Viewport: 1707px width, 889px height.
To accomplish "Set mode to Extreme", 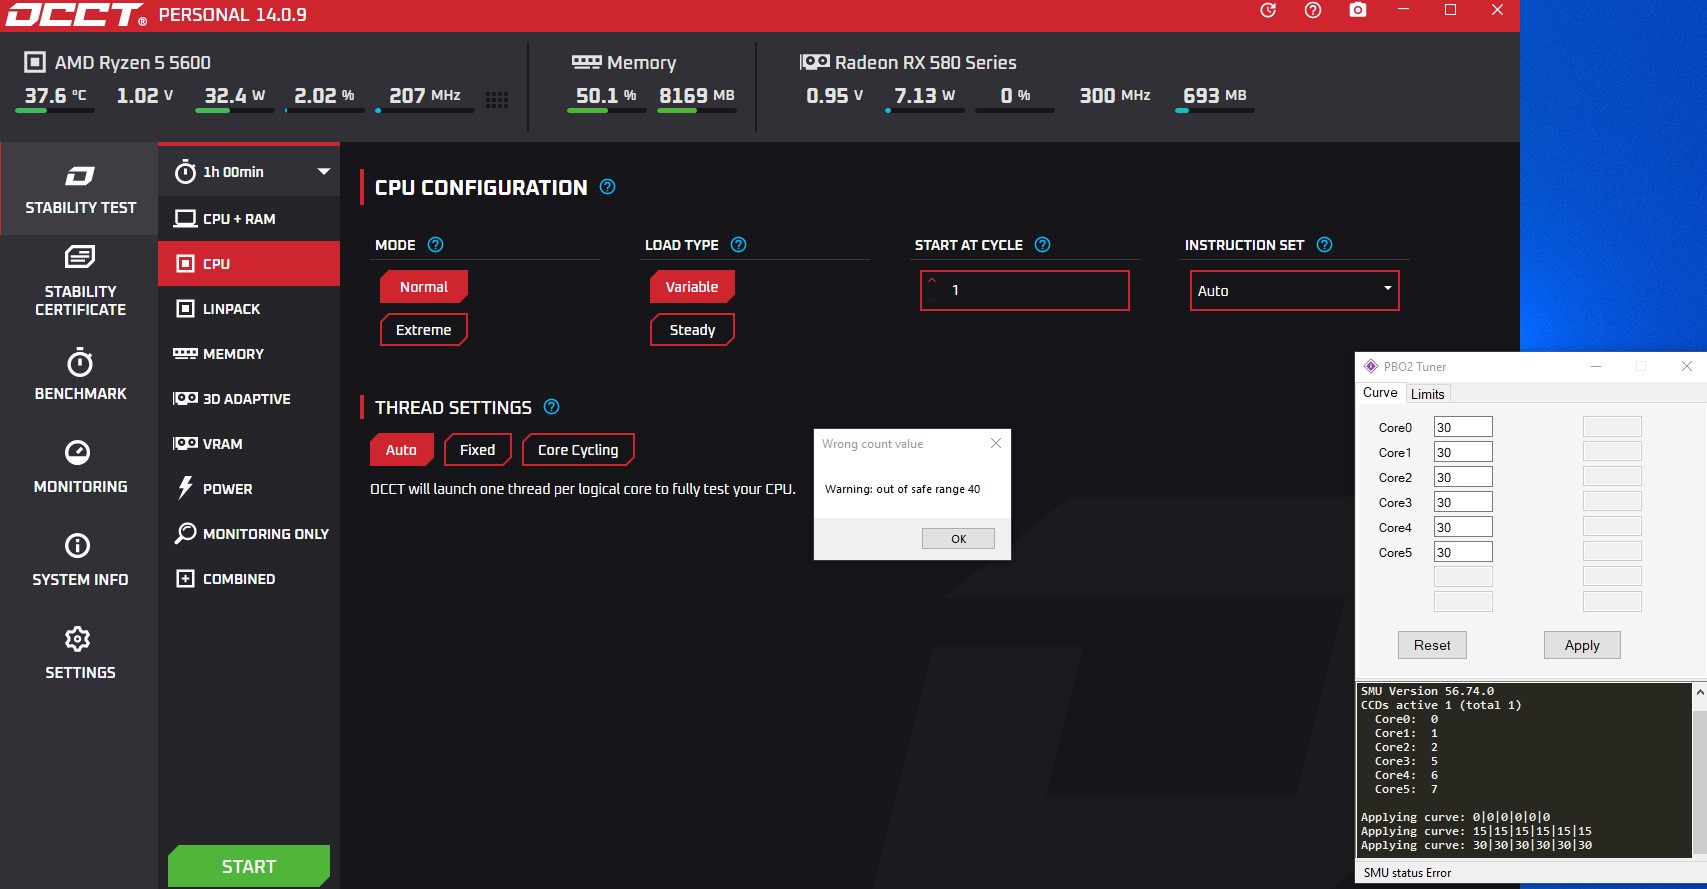I will tap(424, 330).
